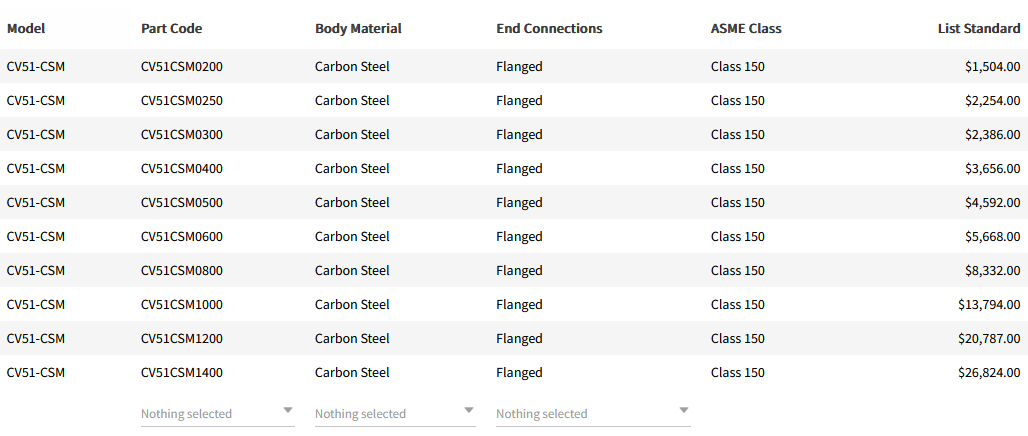The width and height of the screenshot is (1028, 436).
Task: Sort by Body Material column header
Action: [x=358, y=28]
